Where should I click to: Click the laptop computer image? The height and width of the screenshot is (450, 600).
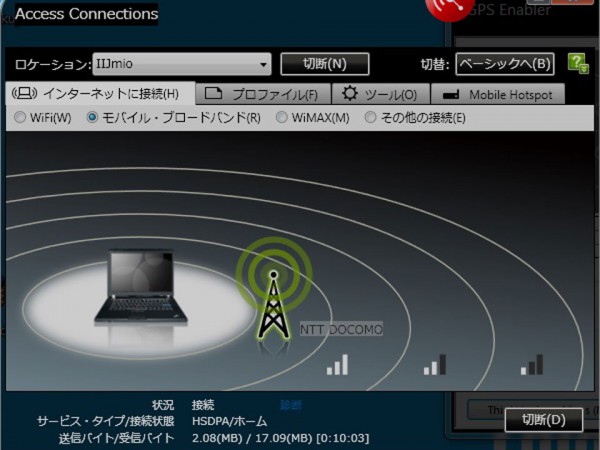point(141,288)
